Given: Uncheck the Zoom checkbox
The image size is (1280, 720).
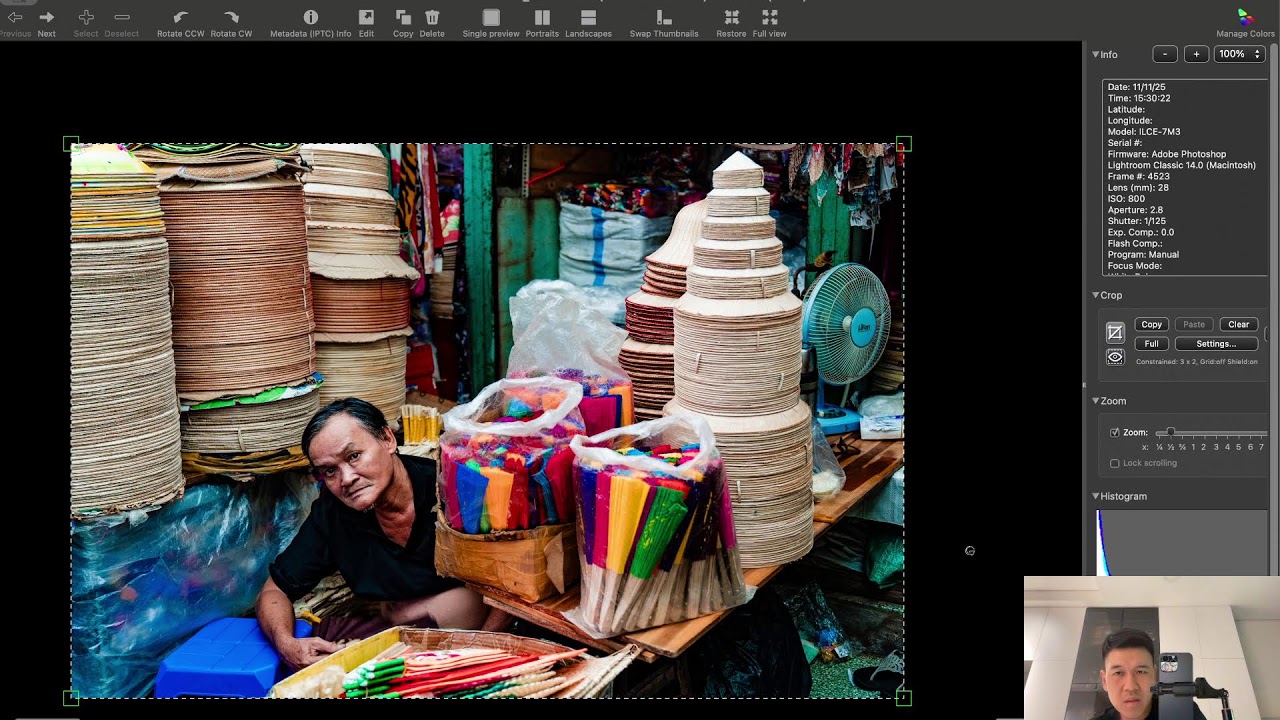Looking at the screenshot, I should click(1115, 433).
